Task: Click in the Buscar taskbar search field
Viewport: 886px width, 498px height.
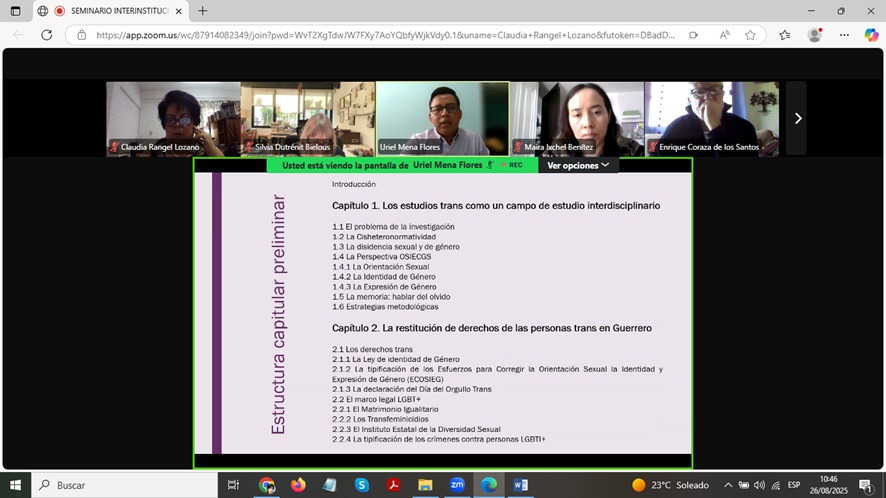Action: click(120, 485)
